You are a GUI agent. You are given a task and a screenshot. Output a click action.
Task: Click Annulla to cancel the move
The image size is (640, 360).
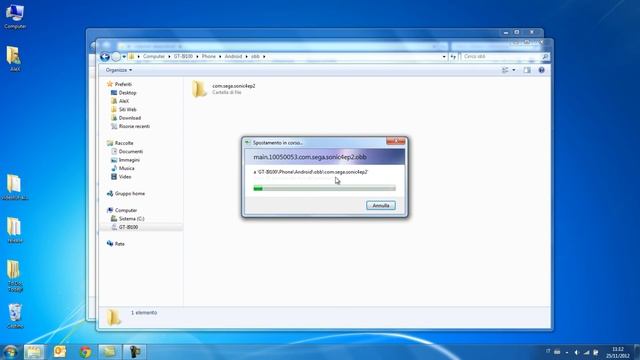point(381,205)
